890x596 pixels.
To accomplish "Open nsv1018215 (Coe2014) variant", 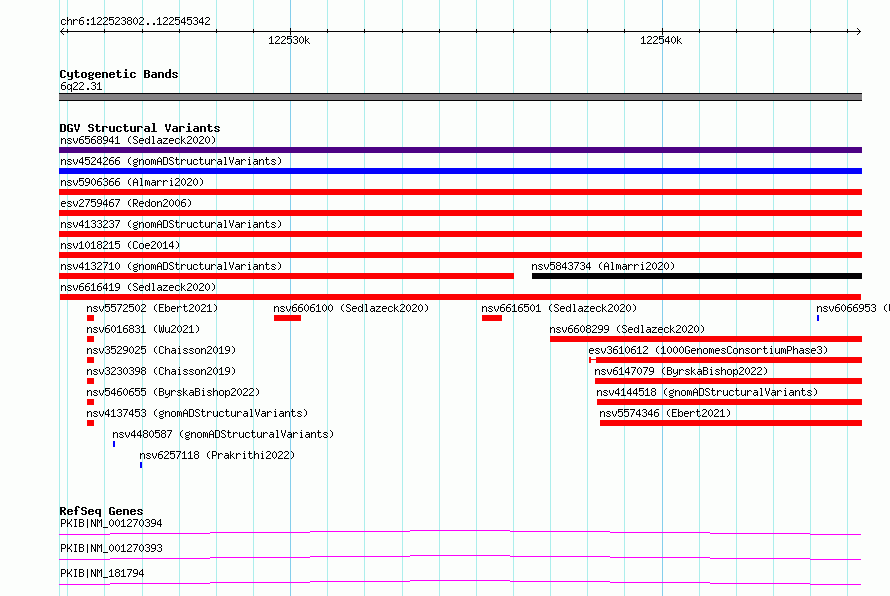I will (120, 245).
